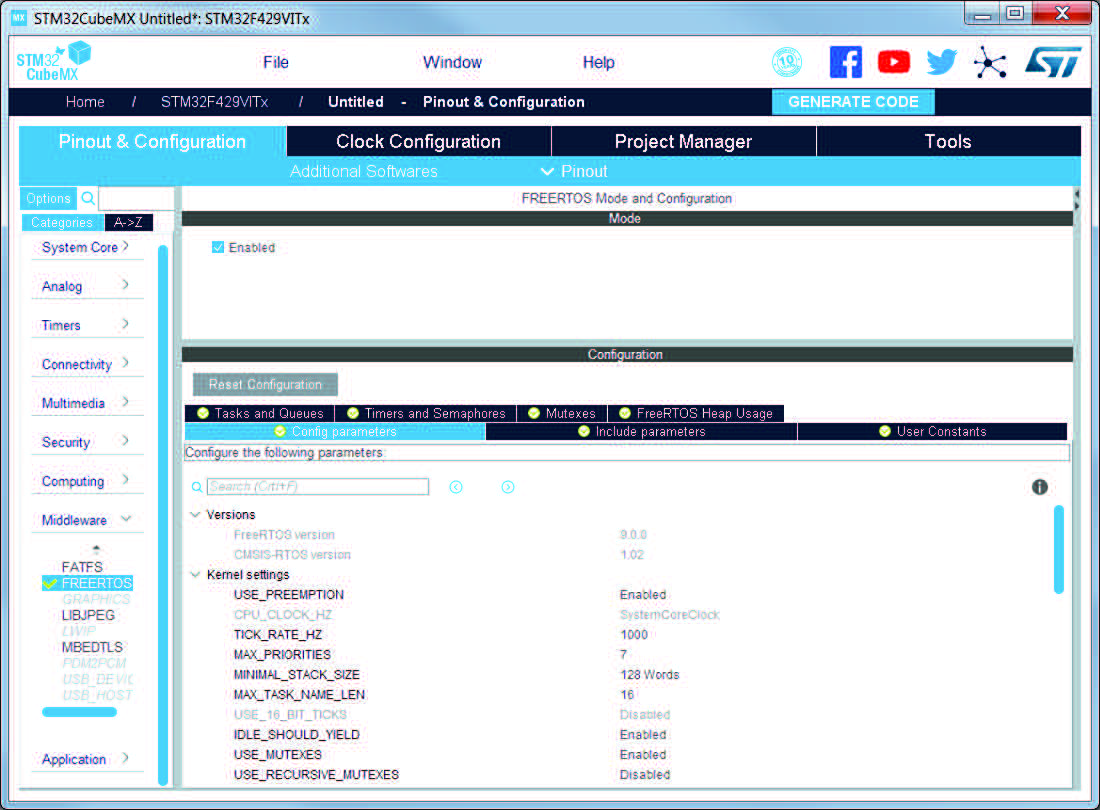Go to previous search result arrow
This screenshot has height=810, width=1100.
(456, 487)
